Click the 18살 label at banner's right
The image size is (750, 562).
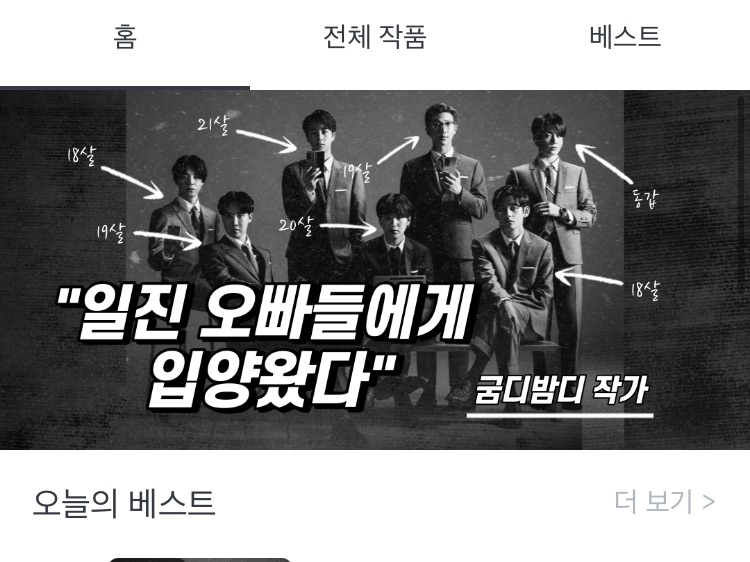click(x=645, y=290)
